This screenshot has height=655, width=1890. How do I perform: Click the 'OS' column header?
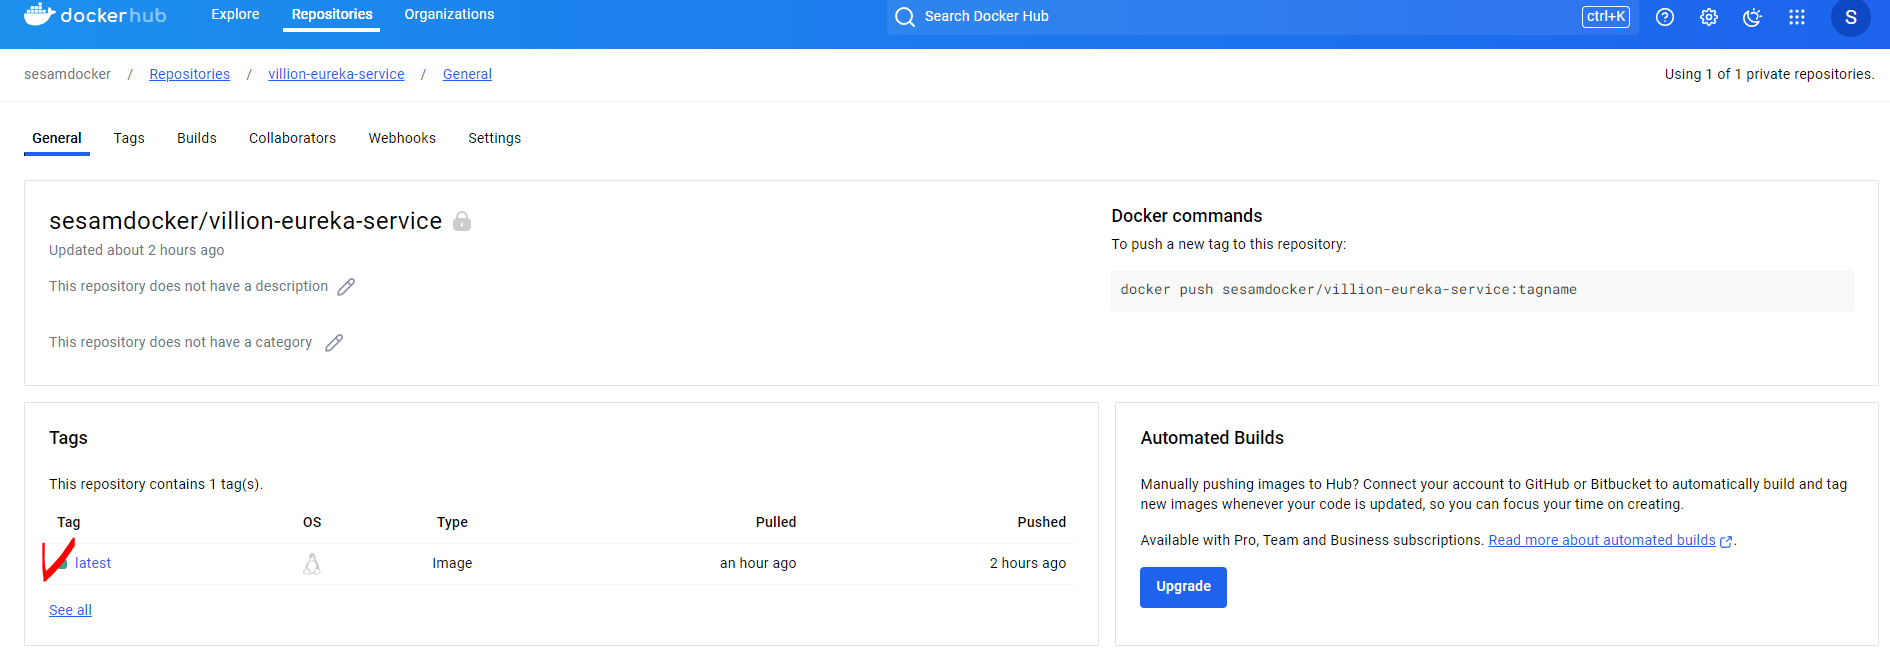click(x=312, y=522)
